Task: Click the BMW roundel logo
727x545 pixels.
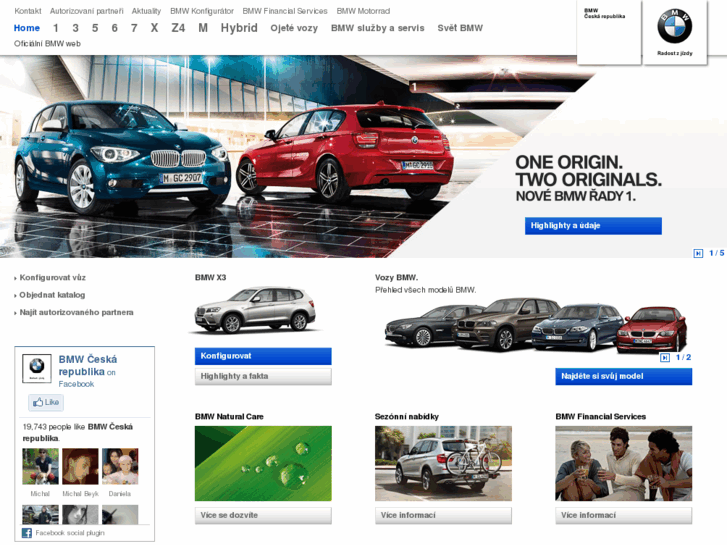Action: tap(675, 26)
